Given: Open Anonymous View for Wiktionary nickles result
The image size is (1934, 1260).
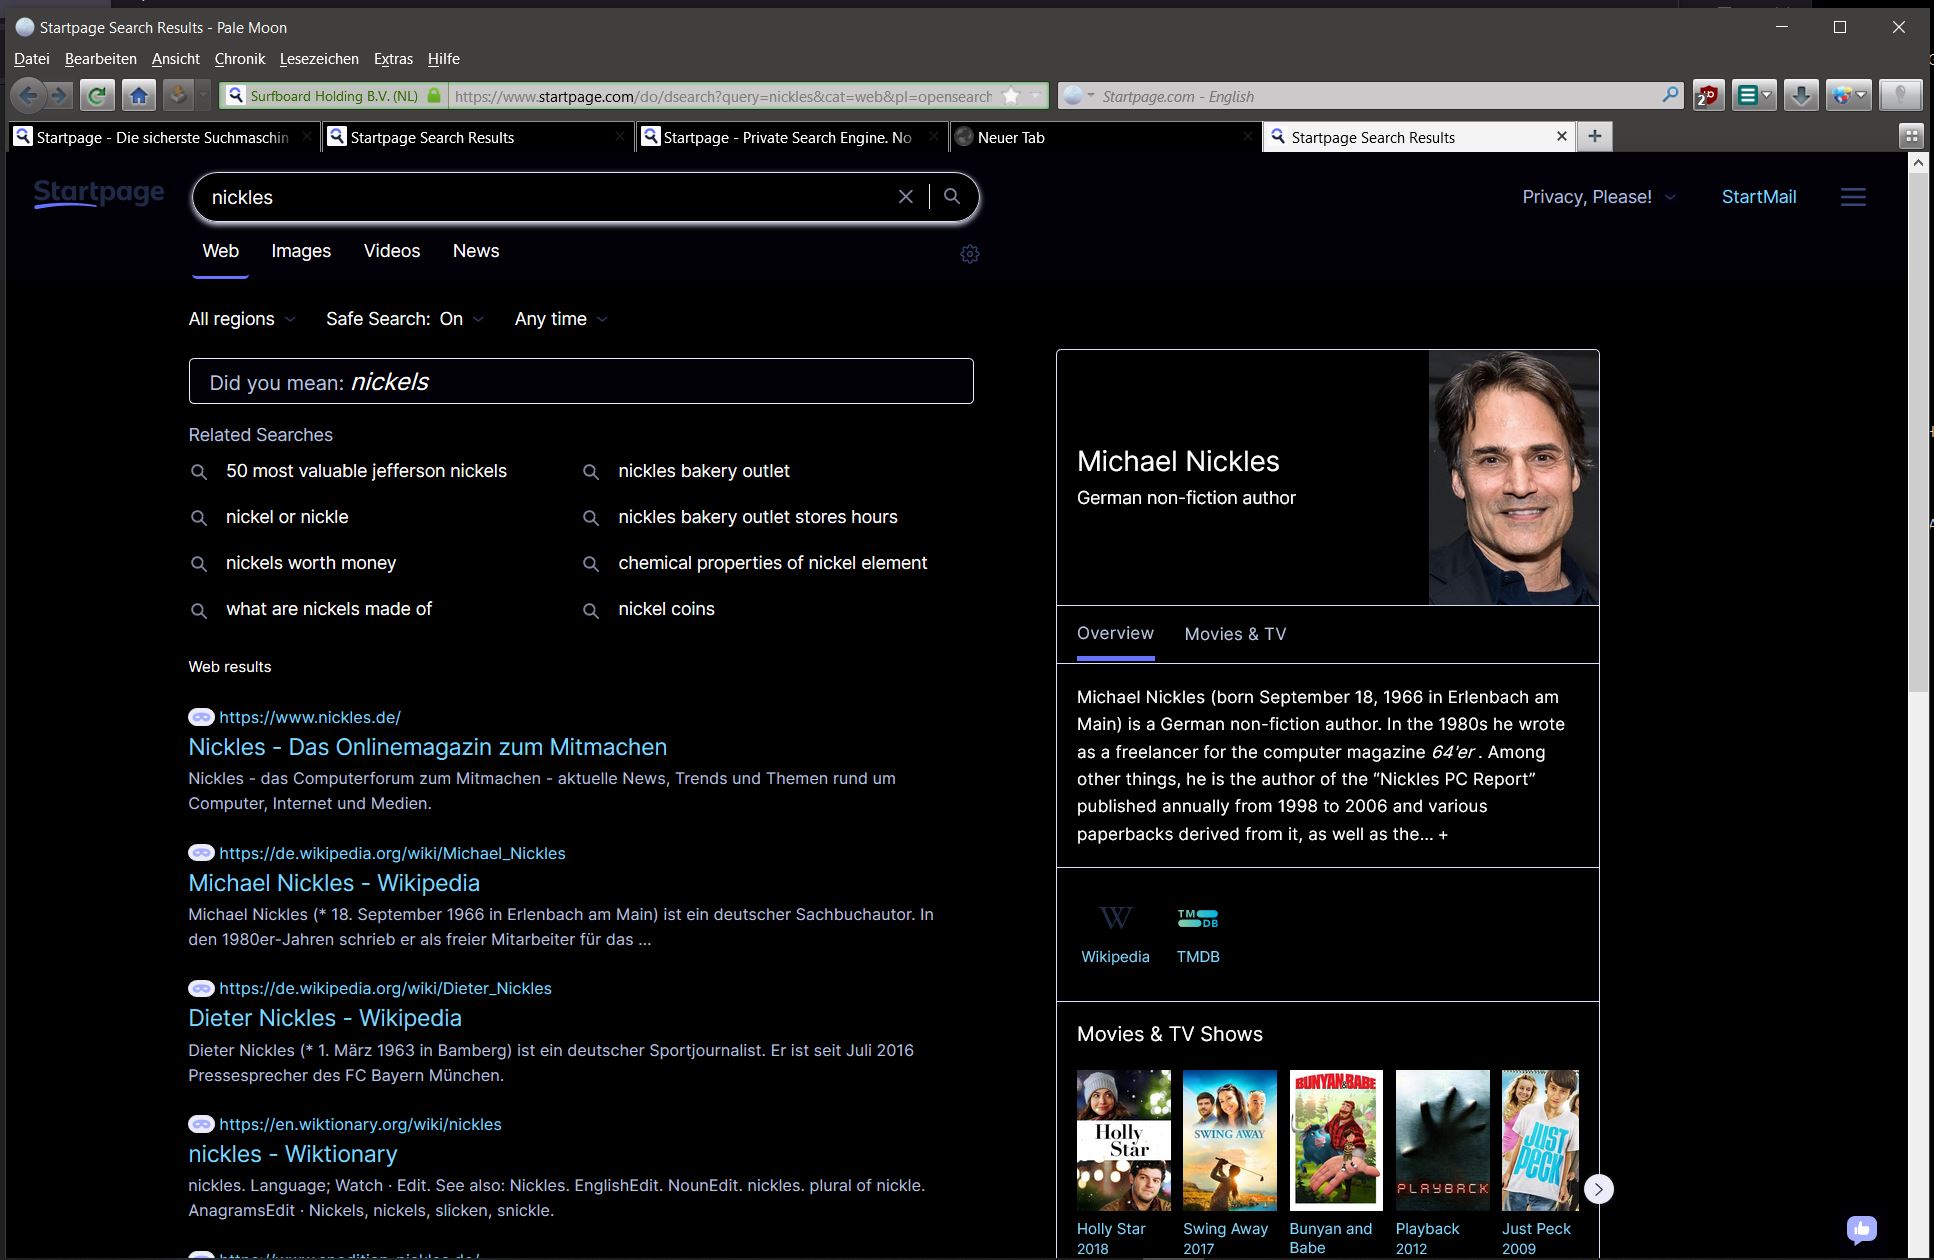Looking at the screenshot, I should (201, 1124).
